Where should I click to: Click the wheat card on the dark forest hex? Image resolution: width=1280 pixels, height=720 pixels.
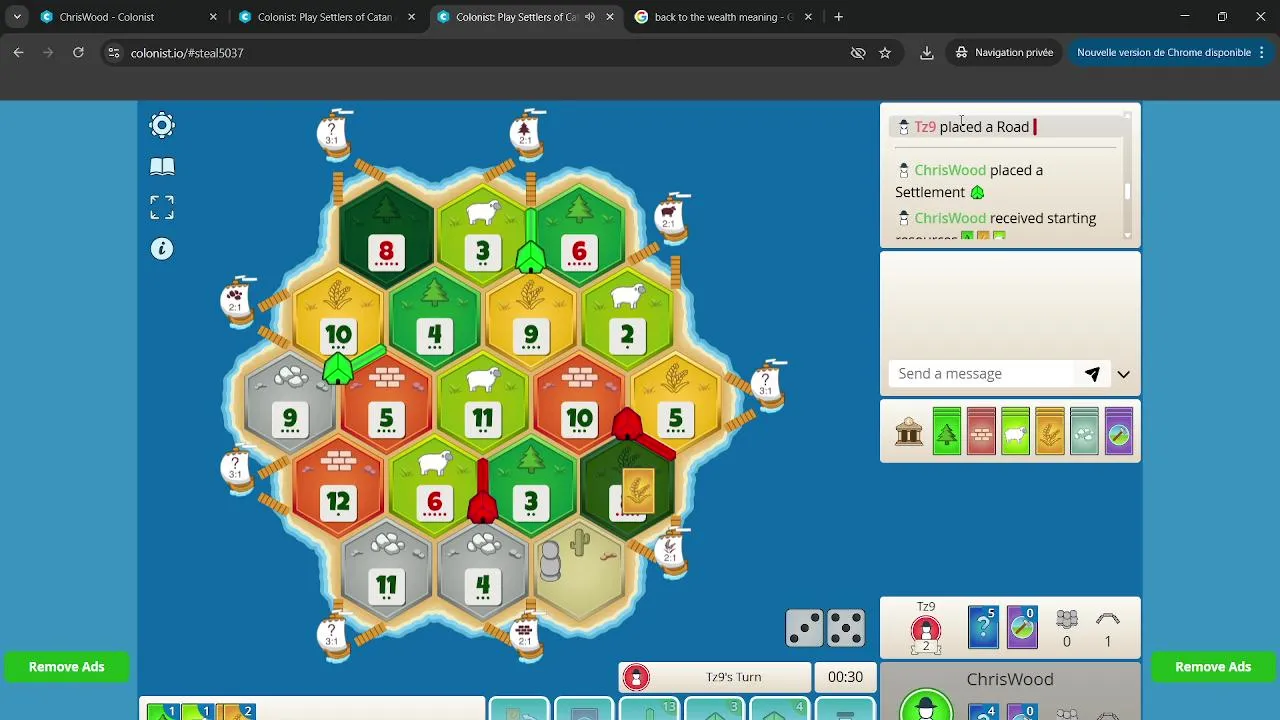(638, 491)
